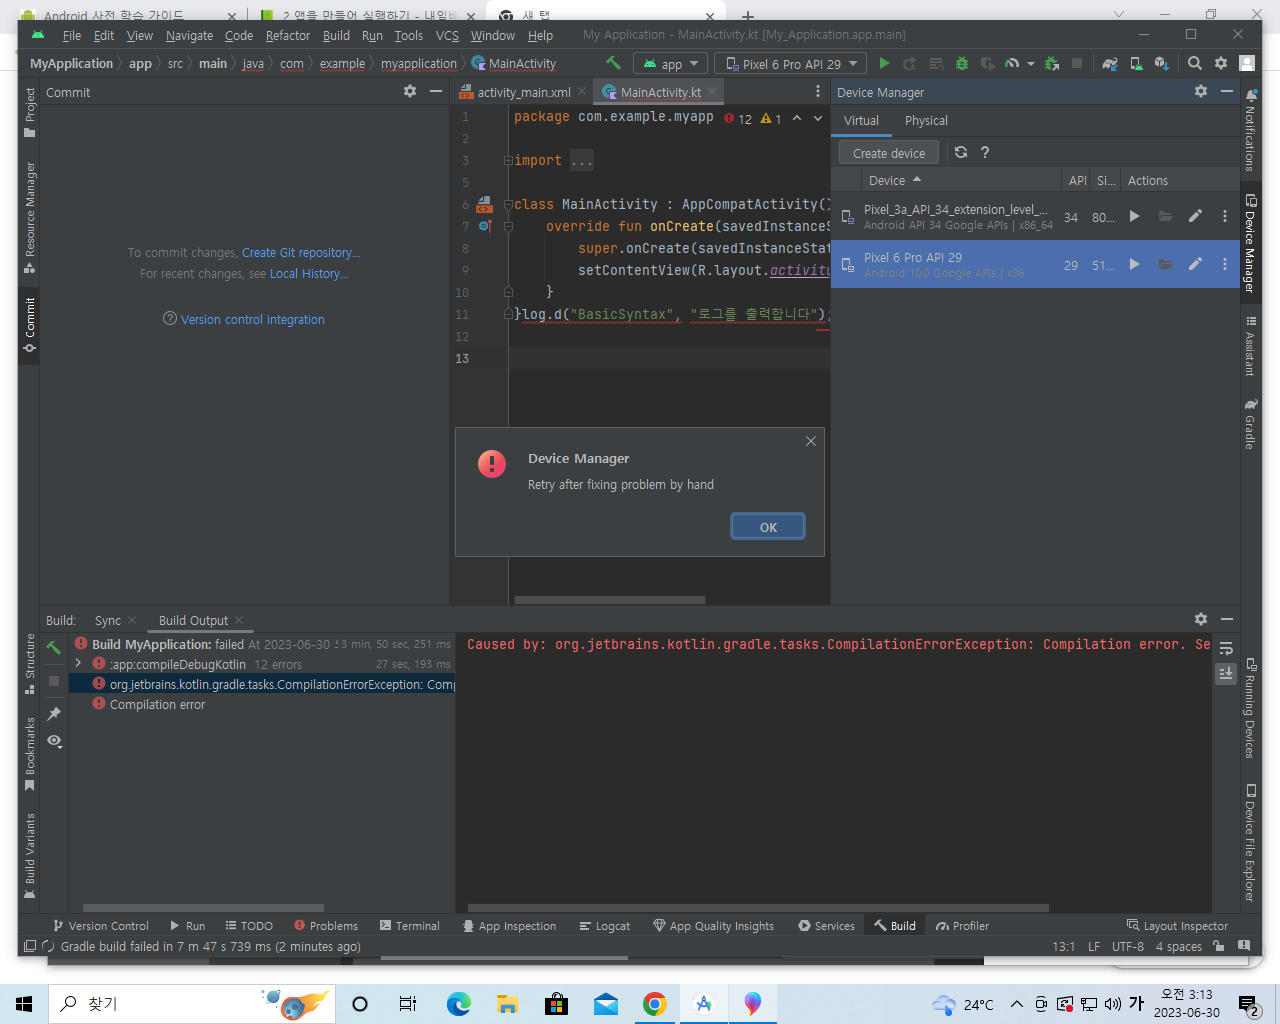Toggle the Build panel pin tab

(x=54, y=714)
